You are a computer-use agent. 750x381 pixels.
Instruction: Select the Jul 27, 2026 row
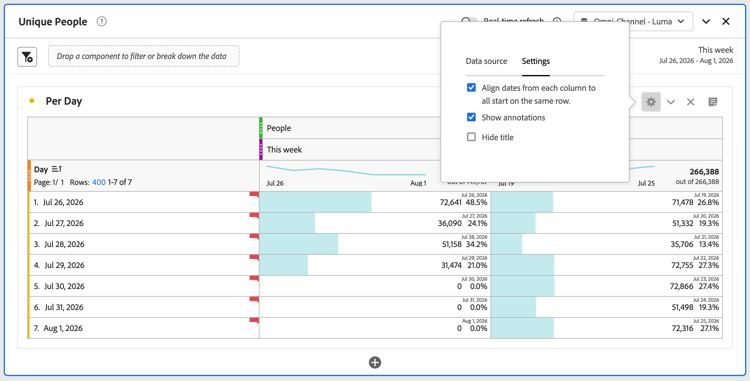tap(143, 223)
